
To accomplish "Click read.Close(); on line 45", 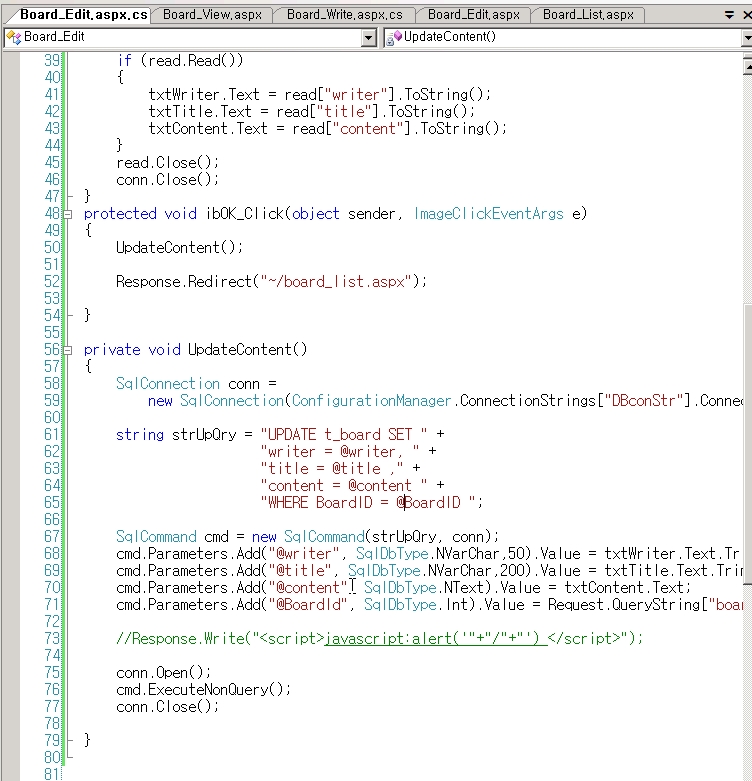I will click(x=167, y=163).
